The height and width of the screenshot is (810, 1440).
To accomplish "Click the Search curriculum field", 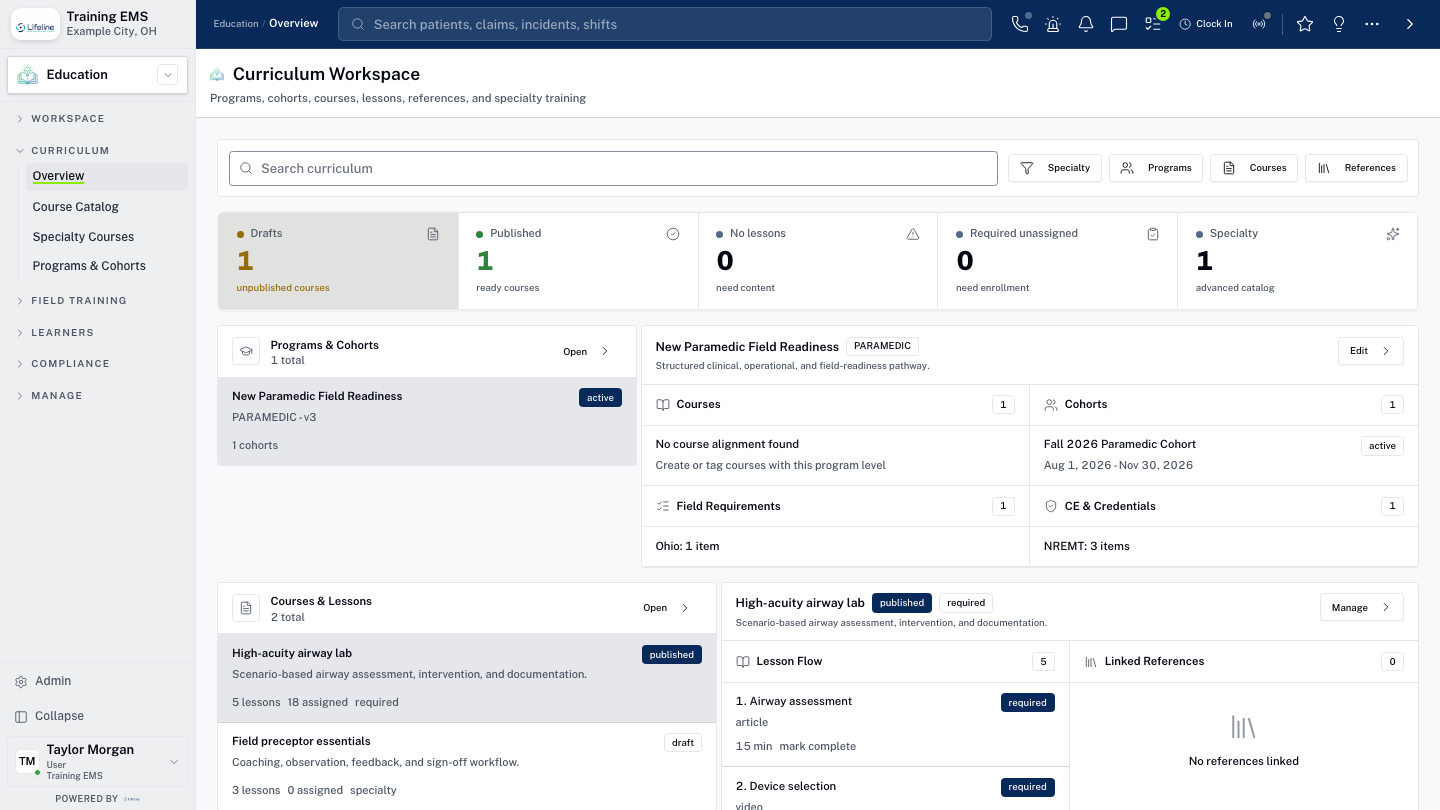I will pos(613,168).
